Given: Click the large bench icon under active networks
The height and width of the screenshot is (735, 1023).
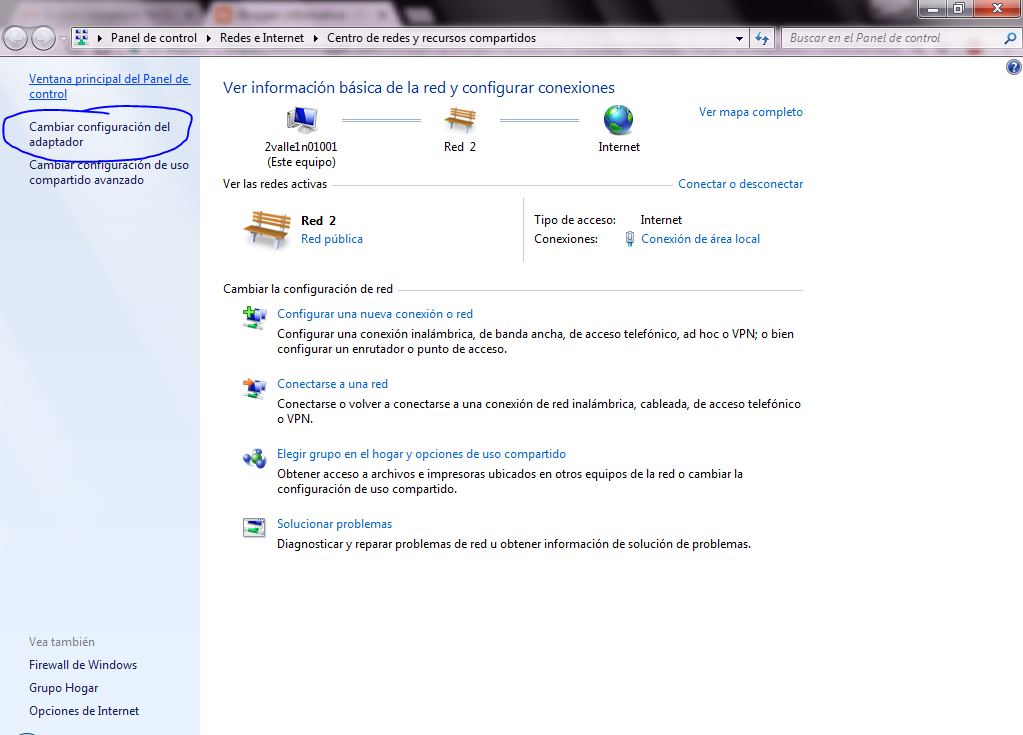Looking at the screenshot, I should click(x=267, y=230).
